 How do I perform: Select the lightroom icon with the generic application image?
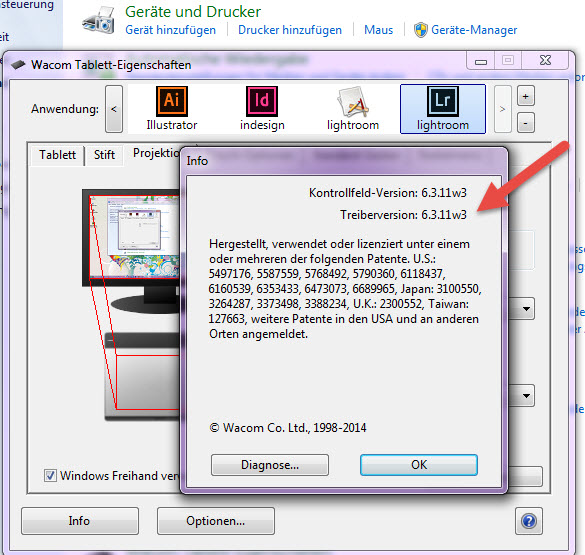353,109
